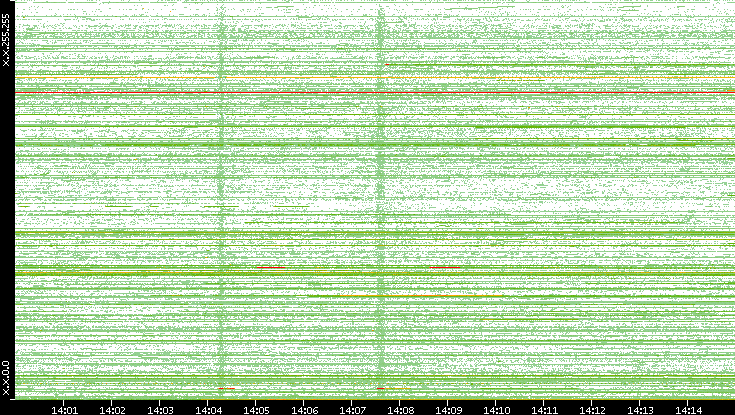Click the x.x.255.255 axis label
Image resolution: width=735 pixels, height=415 pixels.
pos(6,40)
